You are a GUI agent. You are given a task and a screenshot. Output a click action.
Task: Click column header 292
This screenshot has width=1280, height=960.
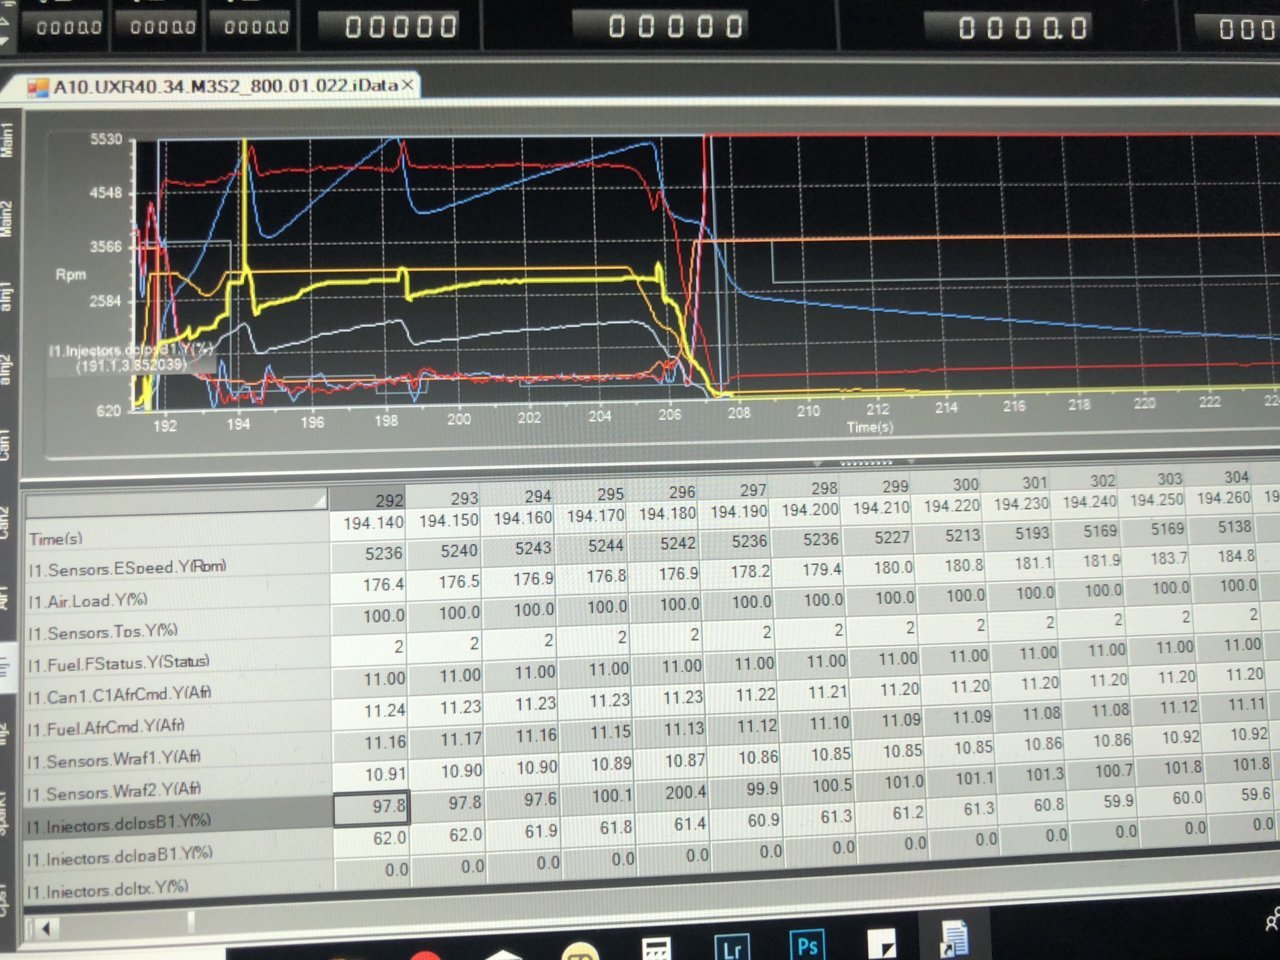click(369, 499)
